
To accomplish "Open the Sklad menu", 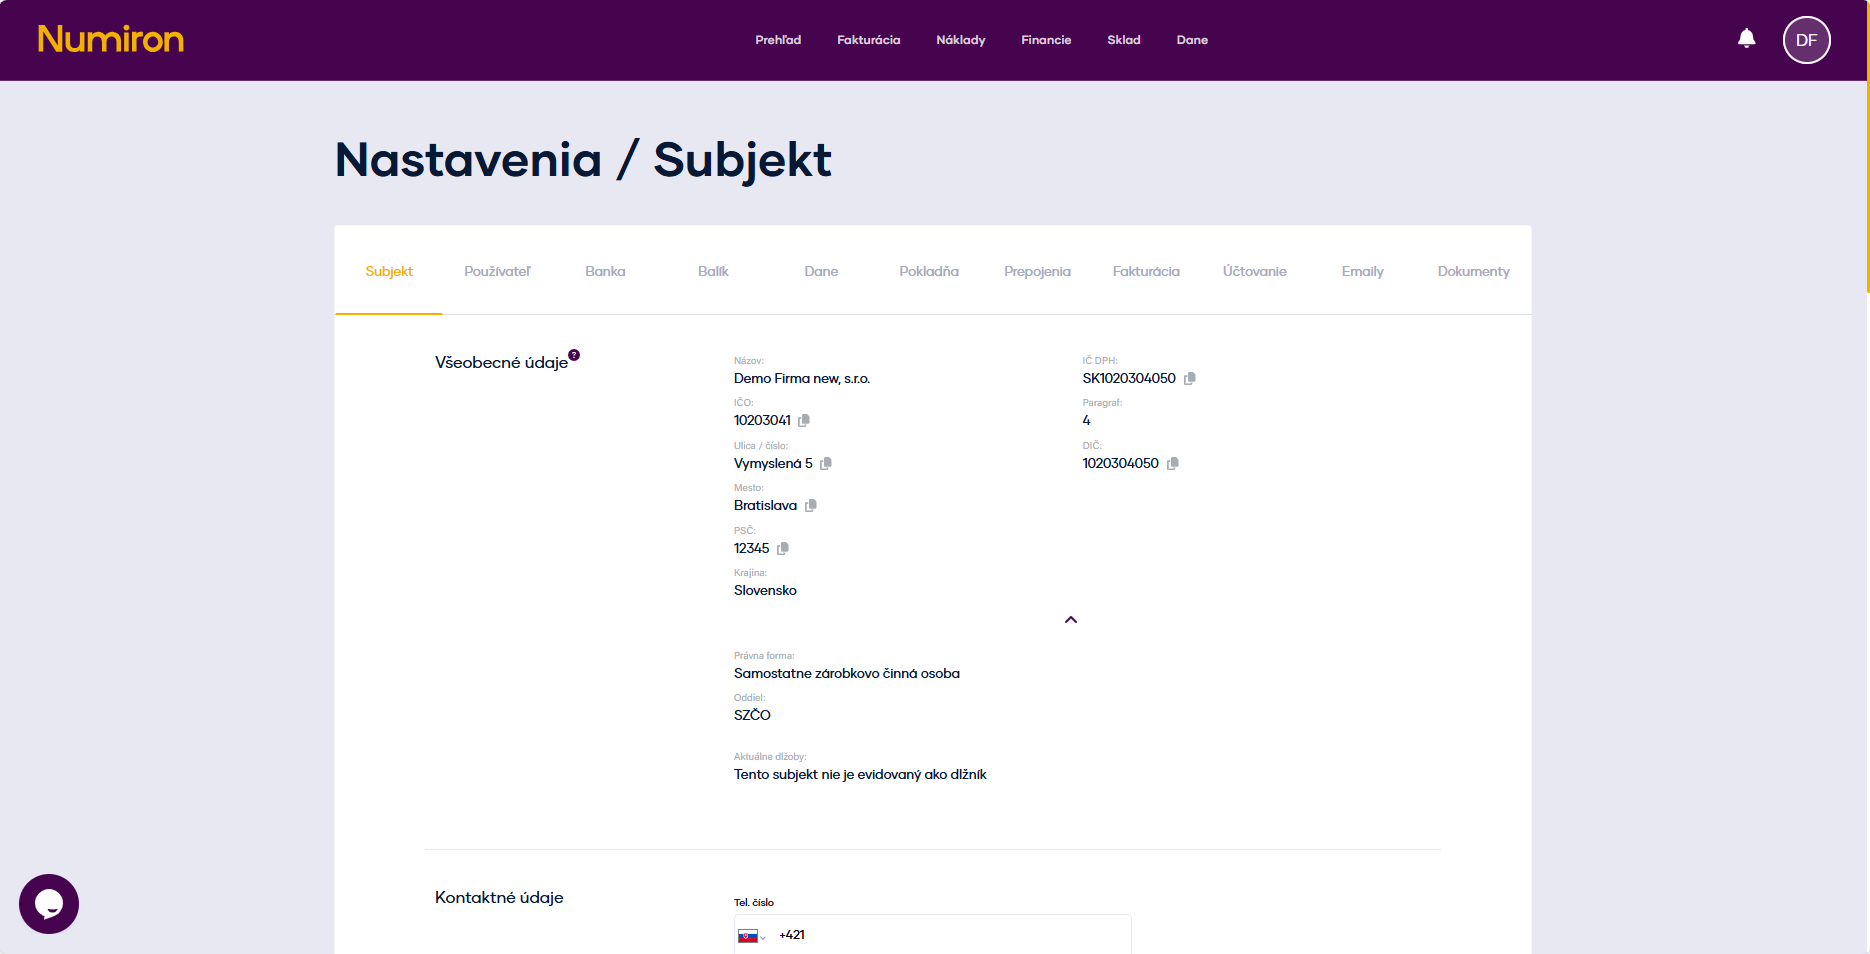I will click(1123, 40).
